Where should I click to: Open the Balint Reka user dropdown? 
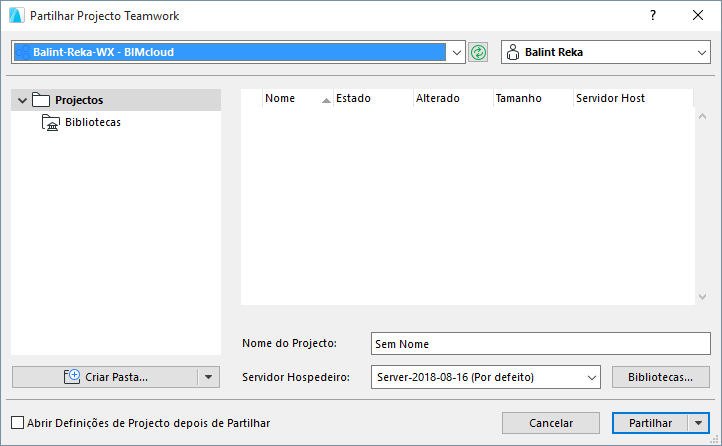pos(701,52)
